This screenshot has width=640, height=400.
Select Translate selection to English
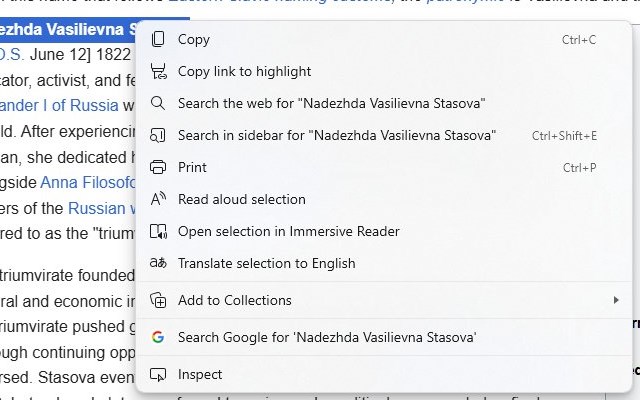click(266, 264)
